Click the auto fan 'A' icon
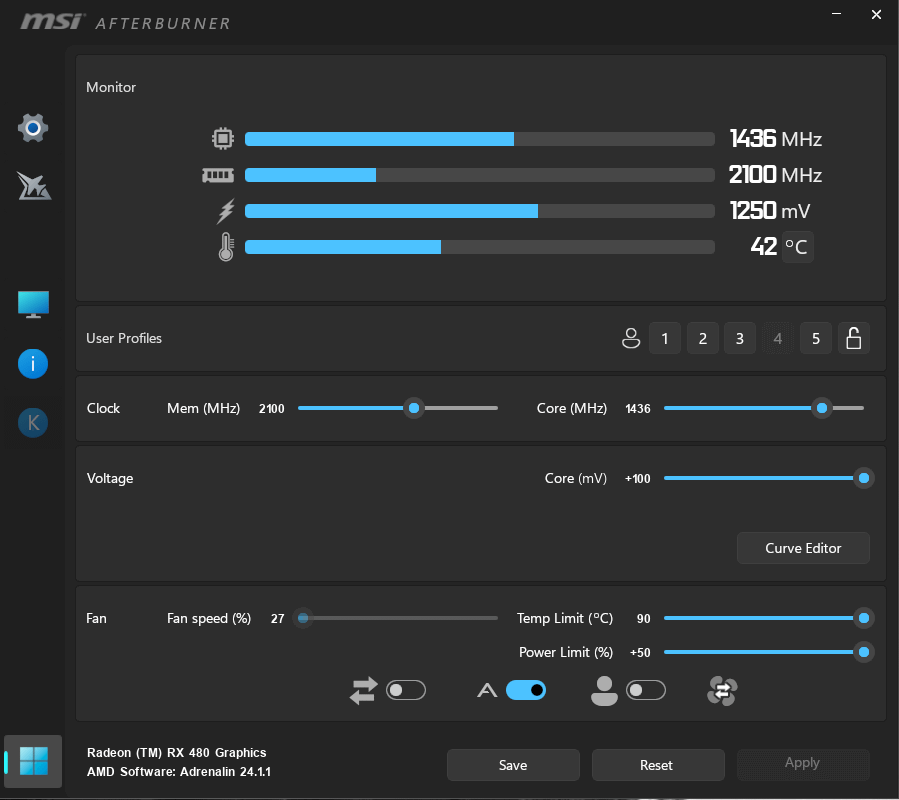 (x=487, y=690)
